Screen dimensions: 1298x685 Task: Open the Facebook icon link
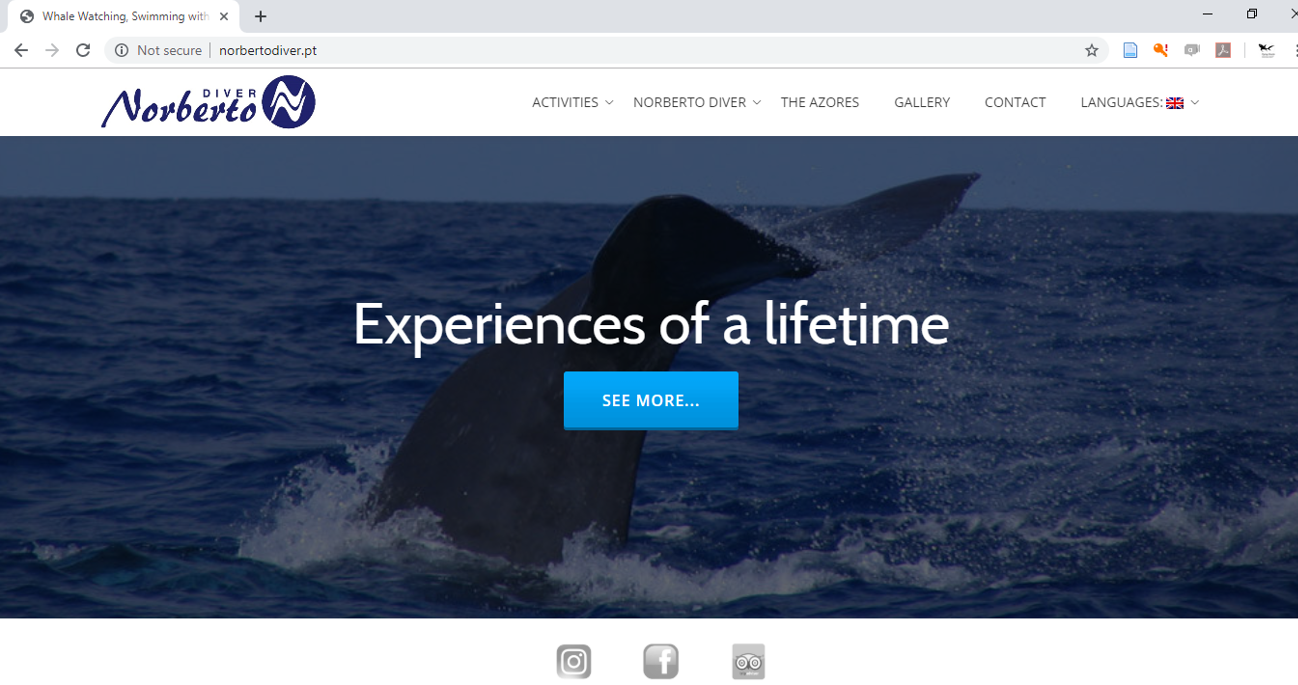click(x=661, y=661)
